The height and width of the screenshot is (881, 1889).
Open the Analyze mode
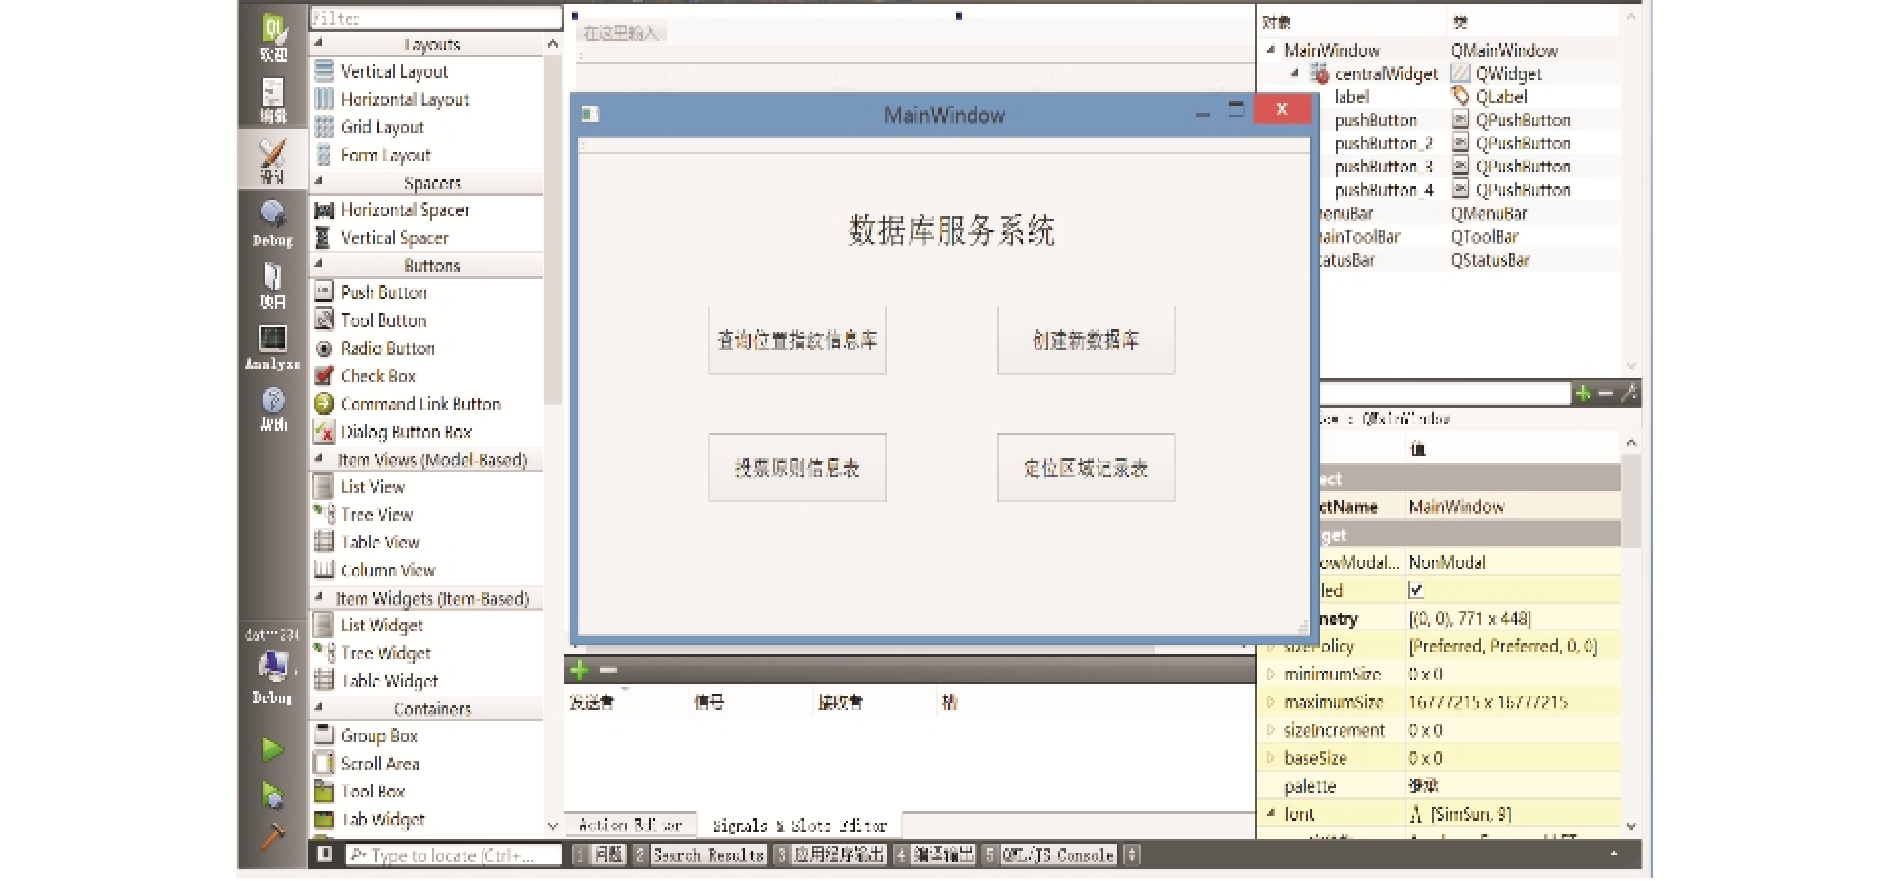click(272, 347)
